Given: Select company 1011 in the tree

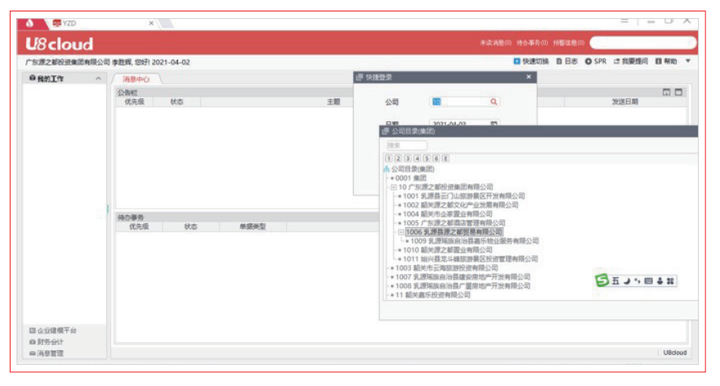Looking at the screenshot, I should (470, 259).
